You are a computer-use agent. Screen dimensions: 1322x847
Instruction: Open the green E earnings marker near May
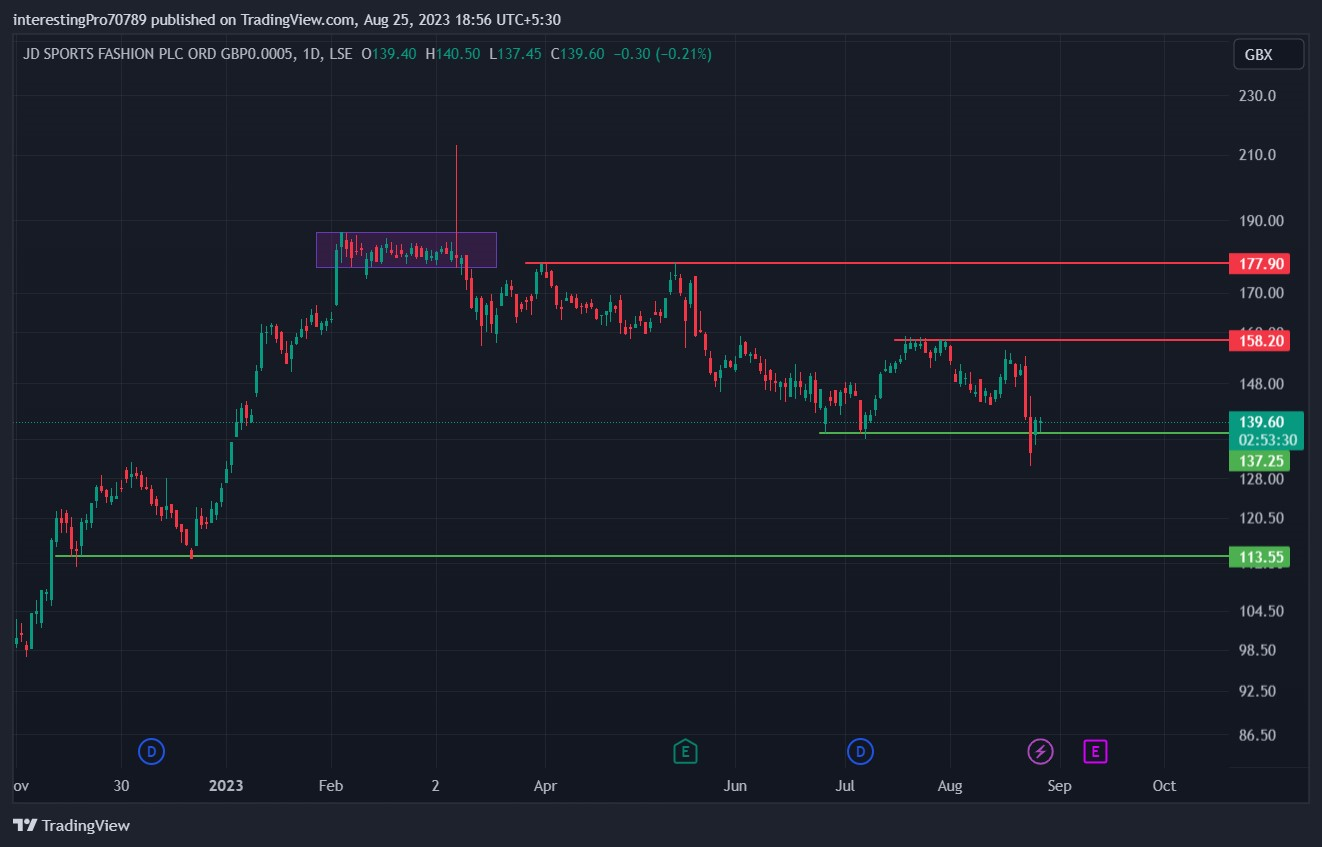point(685,751)
